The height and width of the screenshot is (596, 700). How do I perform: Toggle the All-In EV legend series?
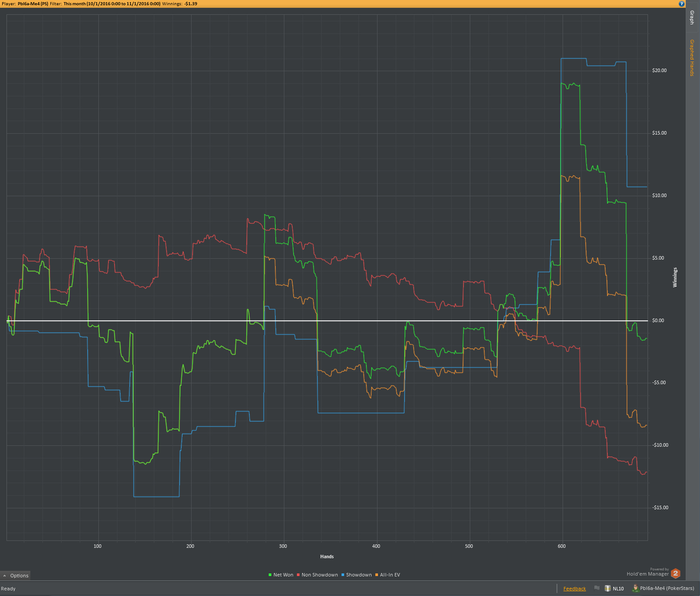tap(388, 575)
